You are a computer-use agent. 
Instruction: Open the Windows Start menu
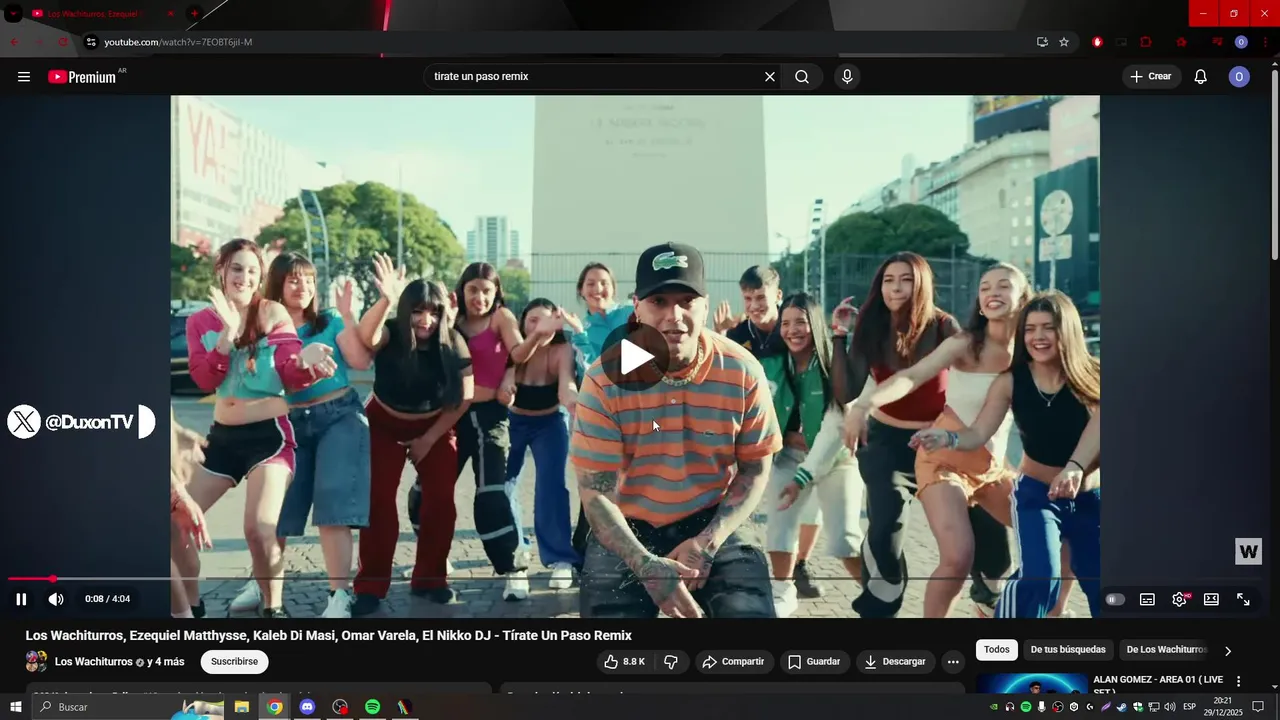point(15,707)
